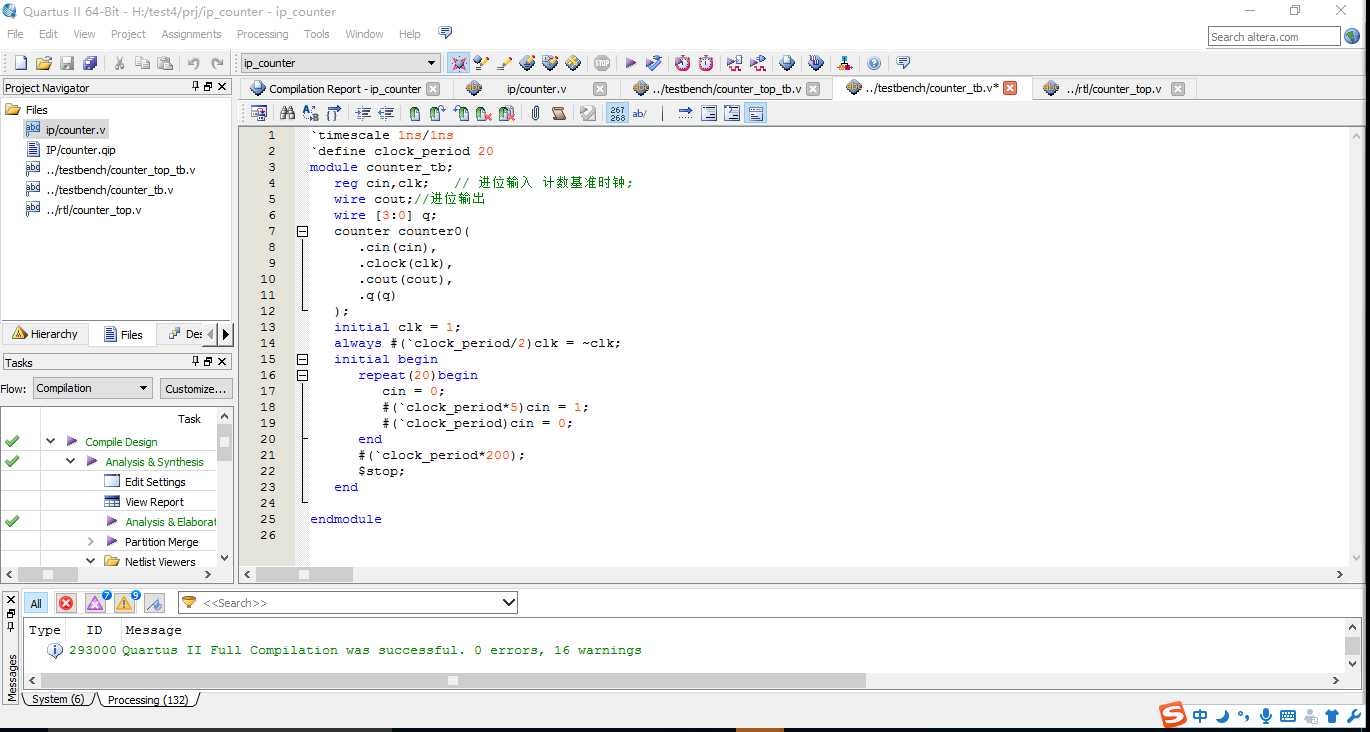Open the Help question mark icon
Screen dimensions: 1370x732
(x=874, y=63)
